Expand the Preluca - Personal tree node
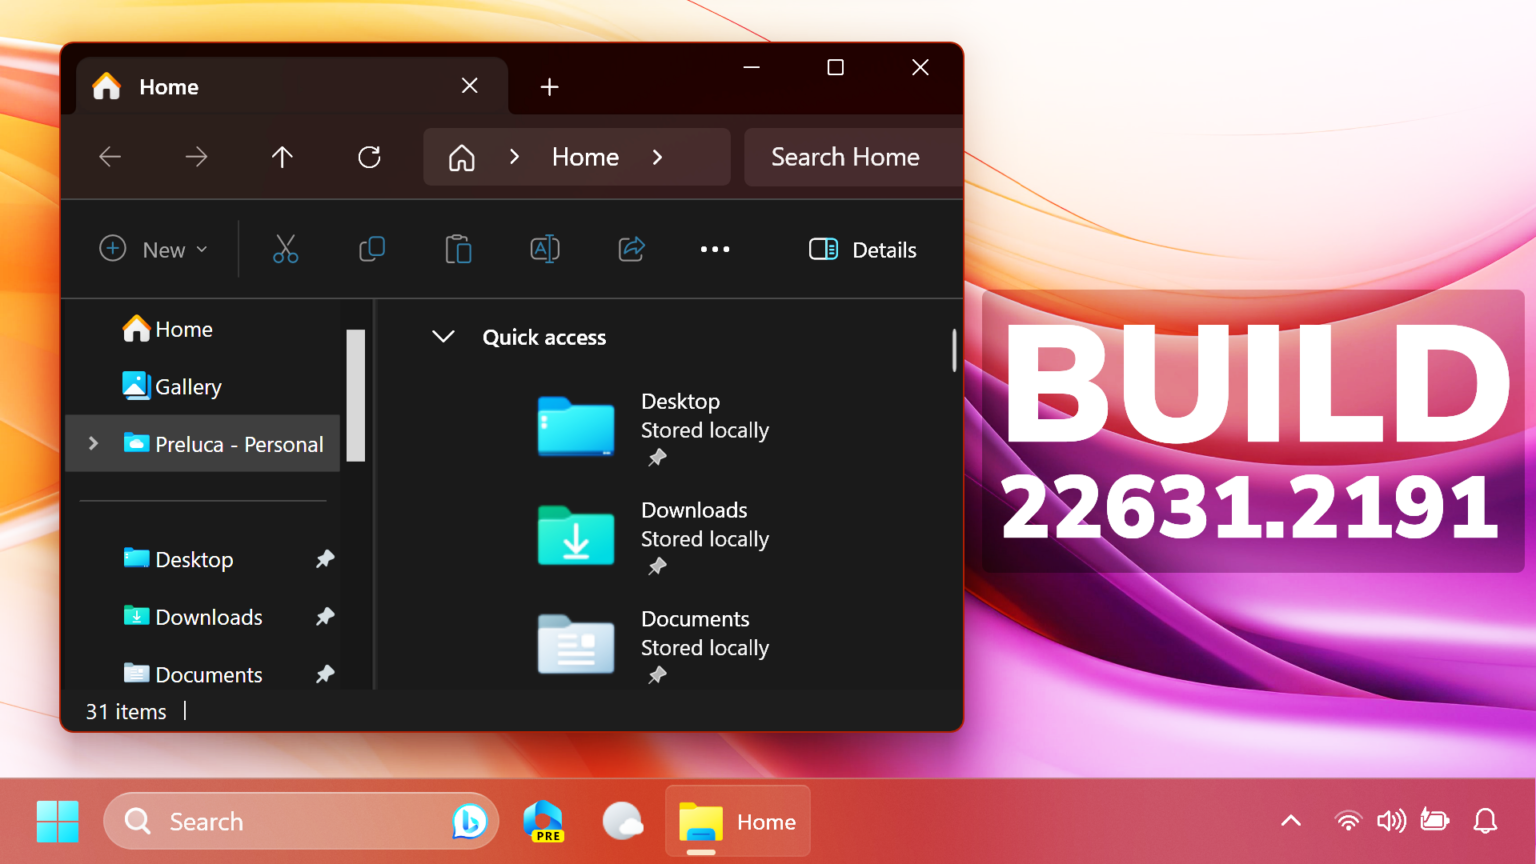 click(93, 443)
